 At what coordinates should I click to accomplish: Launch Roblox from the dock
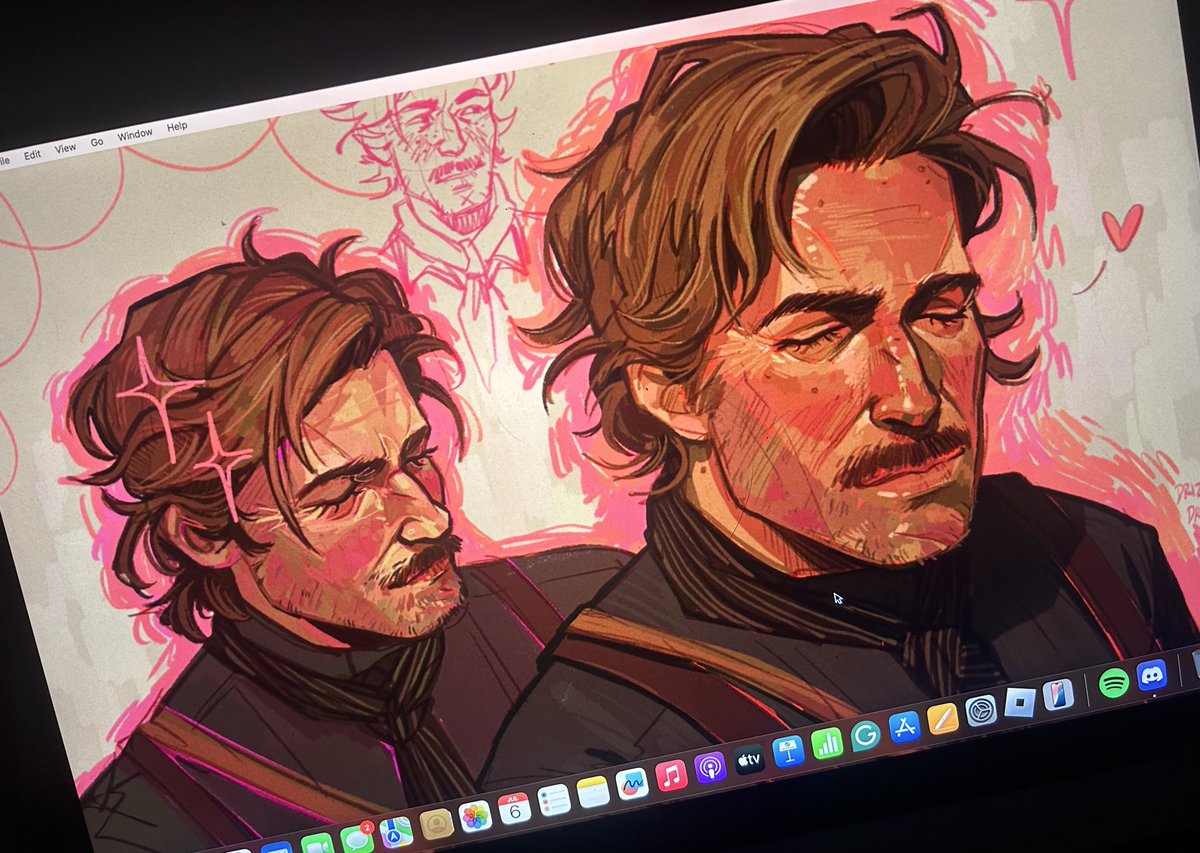[x=1019, y=702]
